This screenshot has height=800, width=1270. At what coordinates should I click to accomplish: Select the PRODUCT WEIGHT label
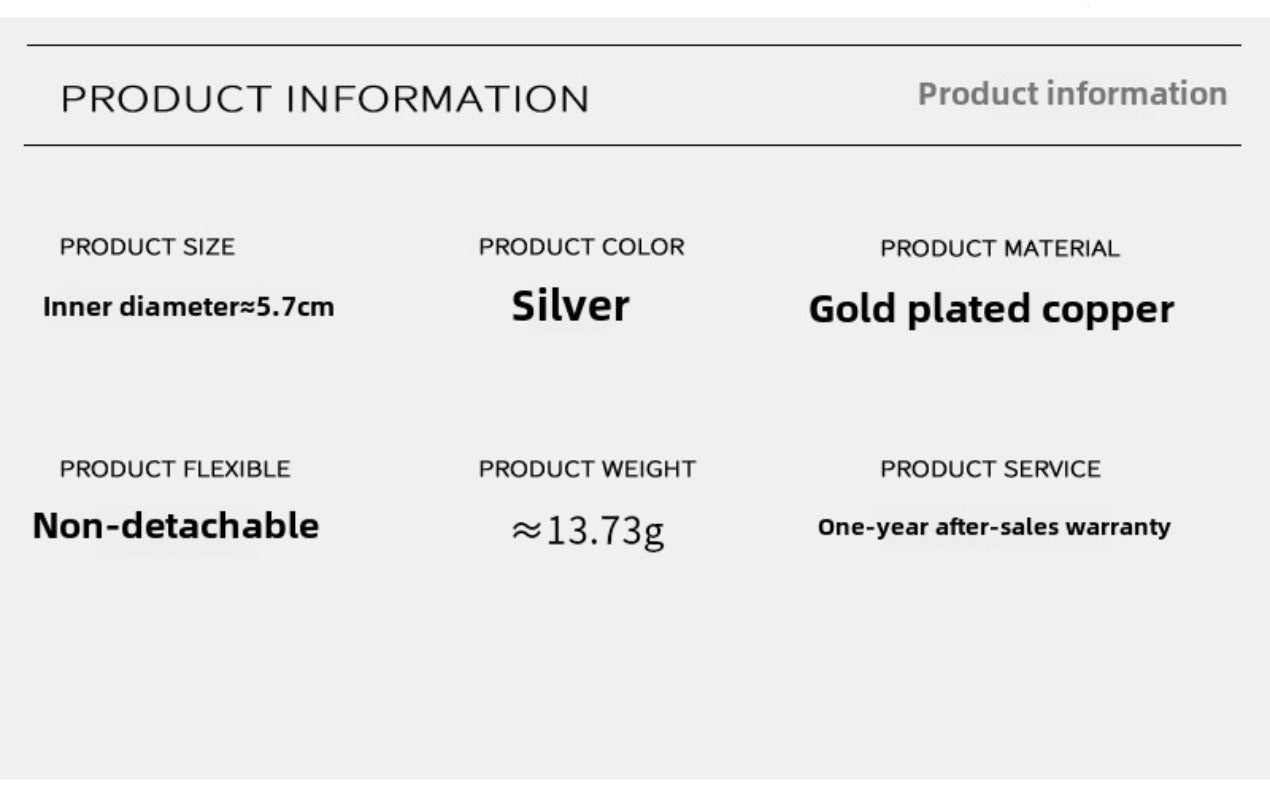click(587, 469)
